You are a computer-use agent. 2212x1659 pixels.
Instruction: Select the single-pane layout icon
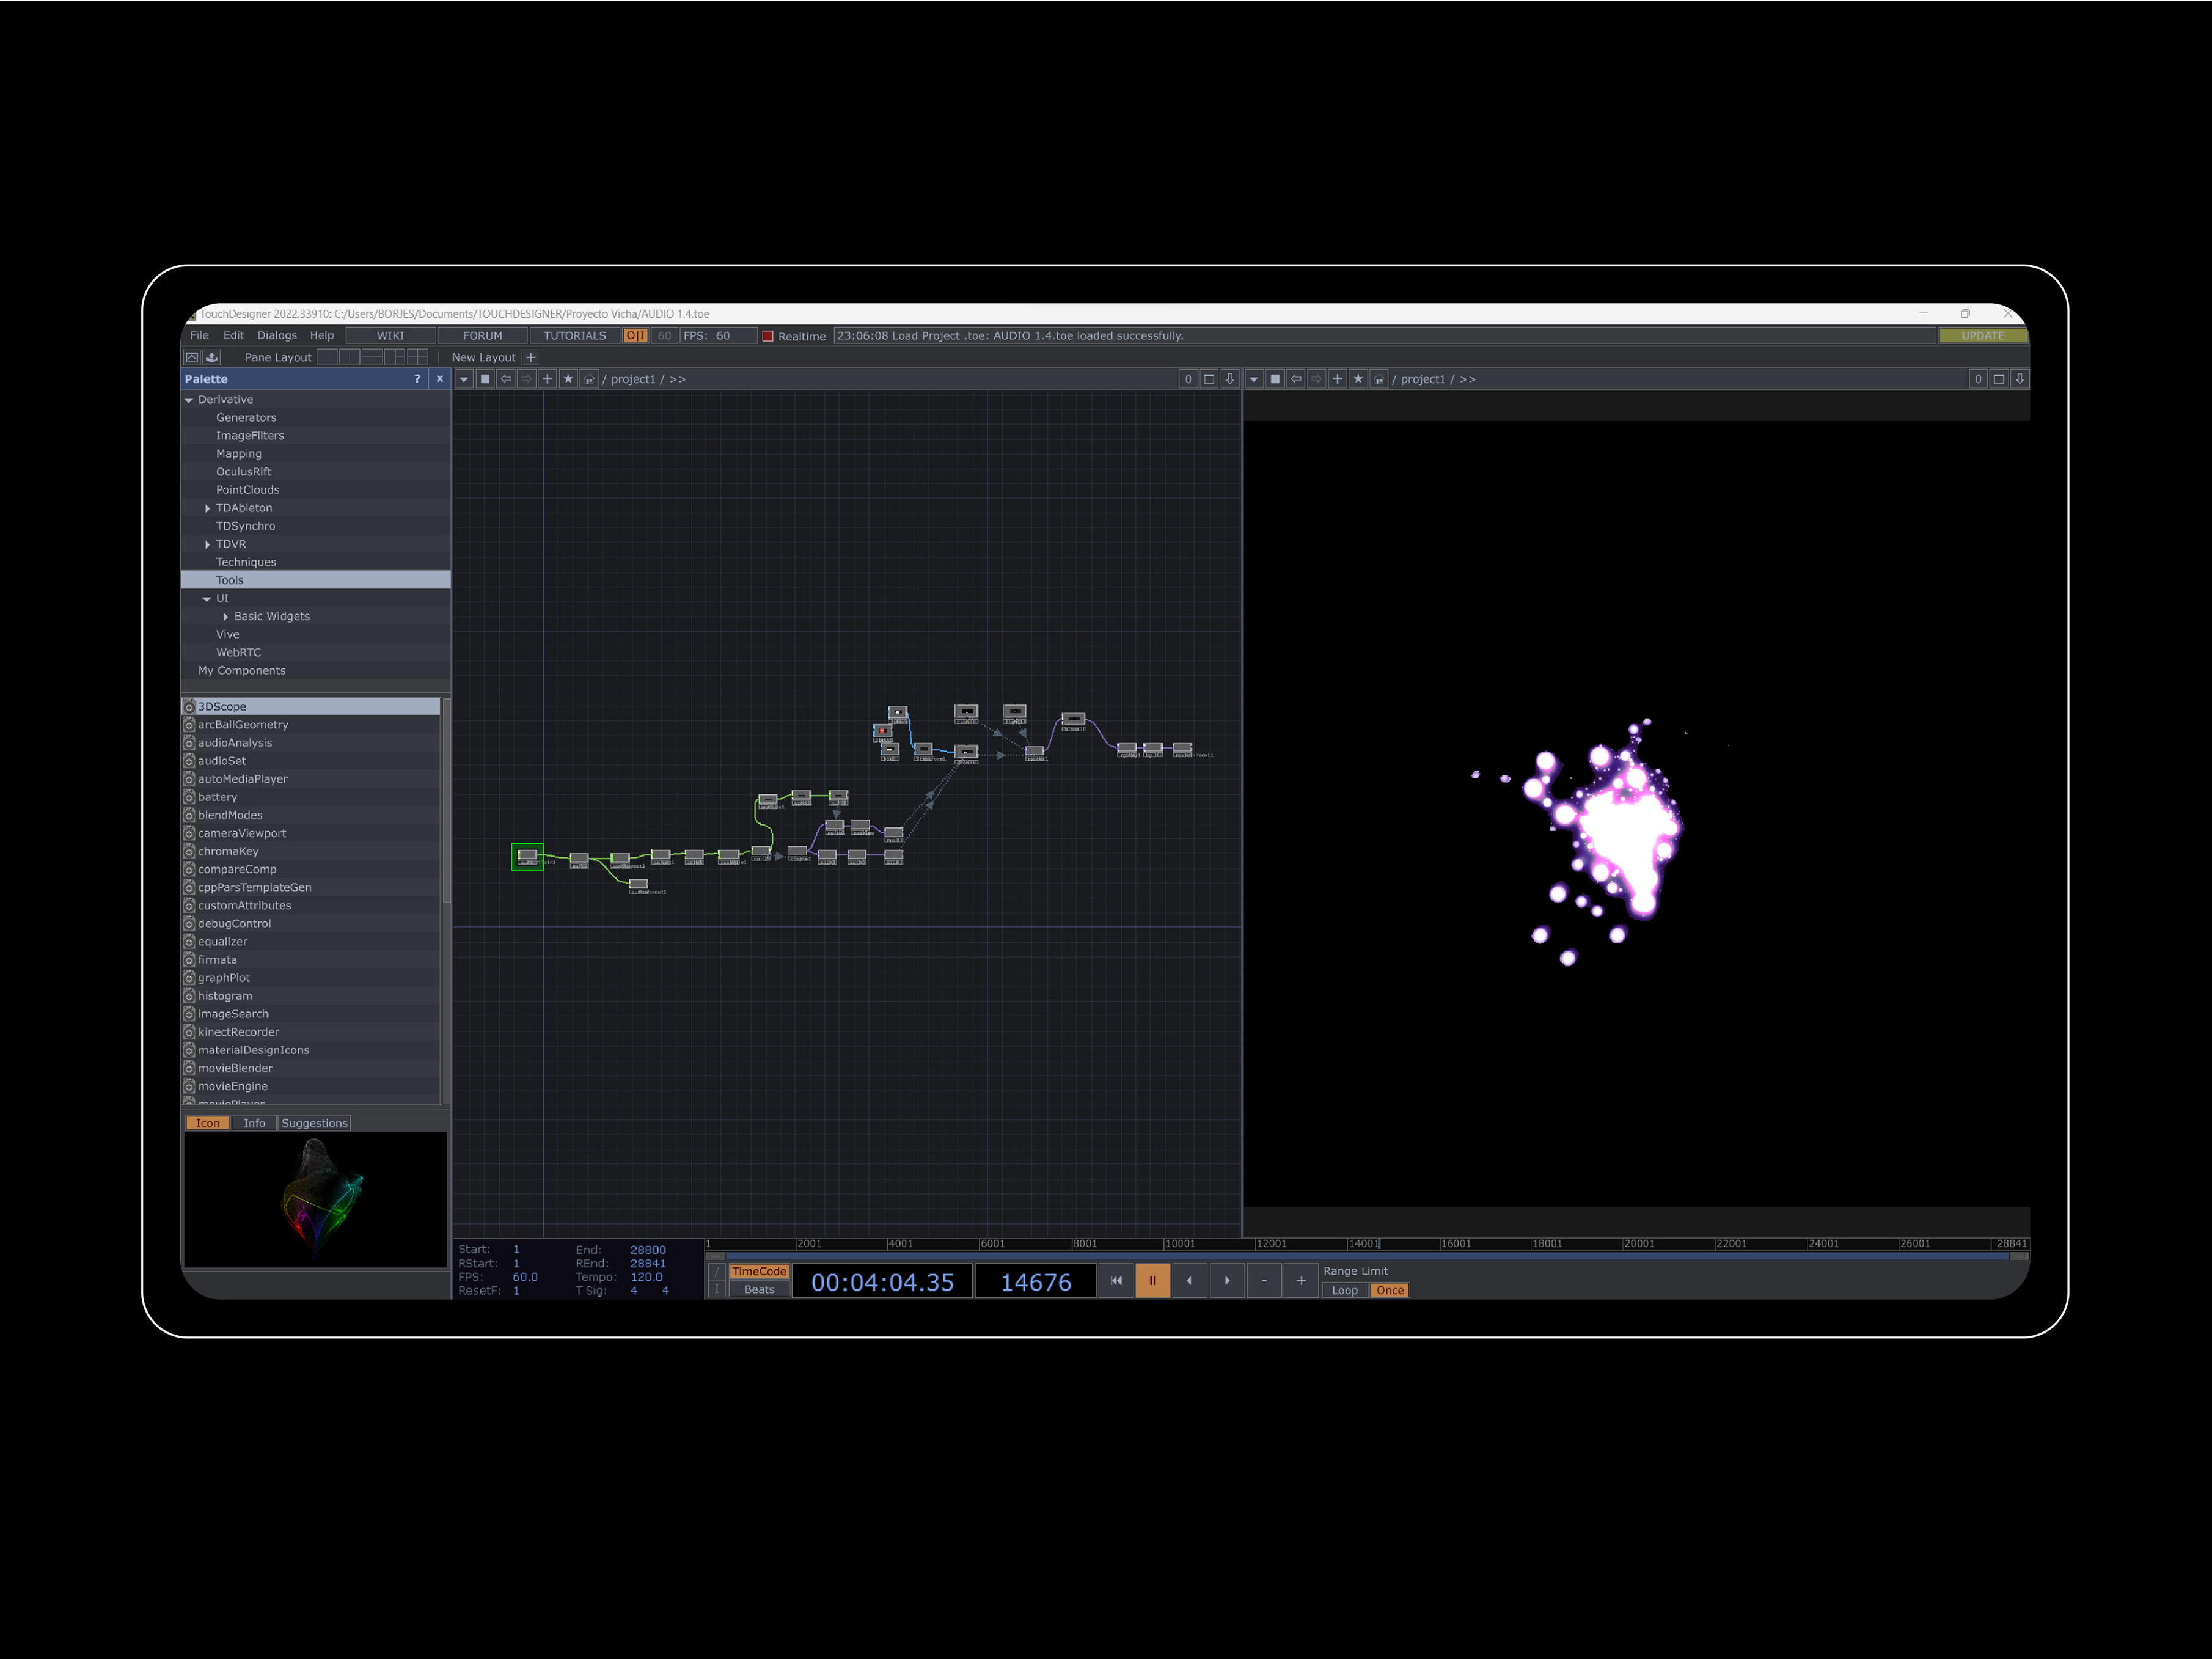327,357
